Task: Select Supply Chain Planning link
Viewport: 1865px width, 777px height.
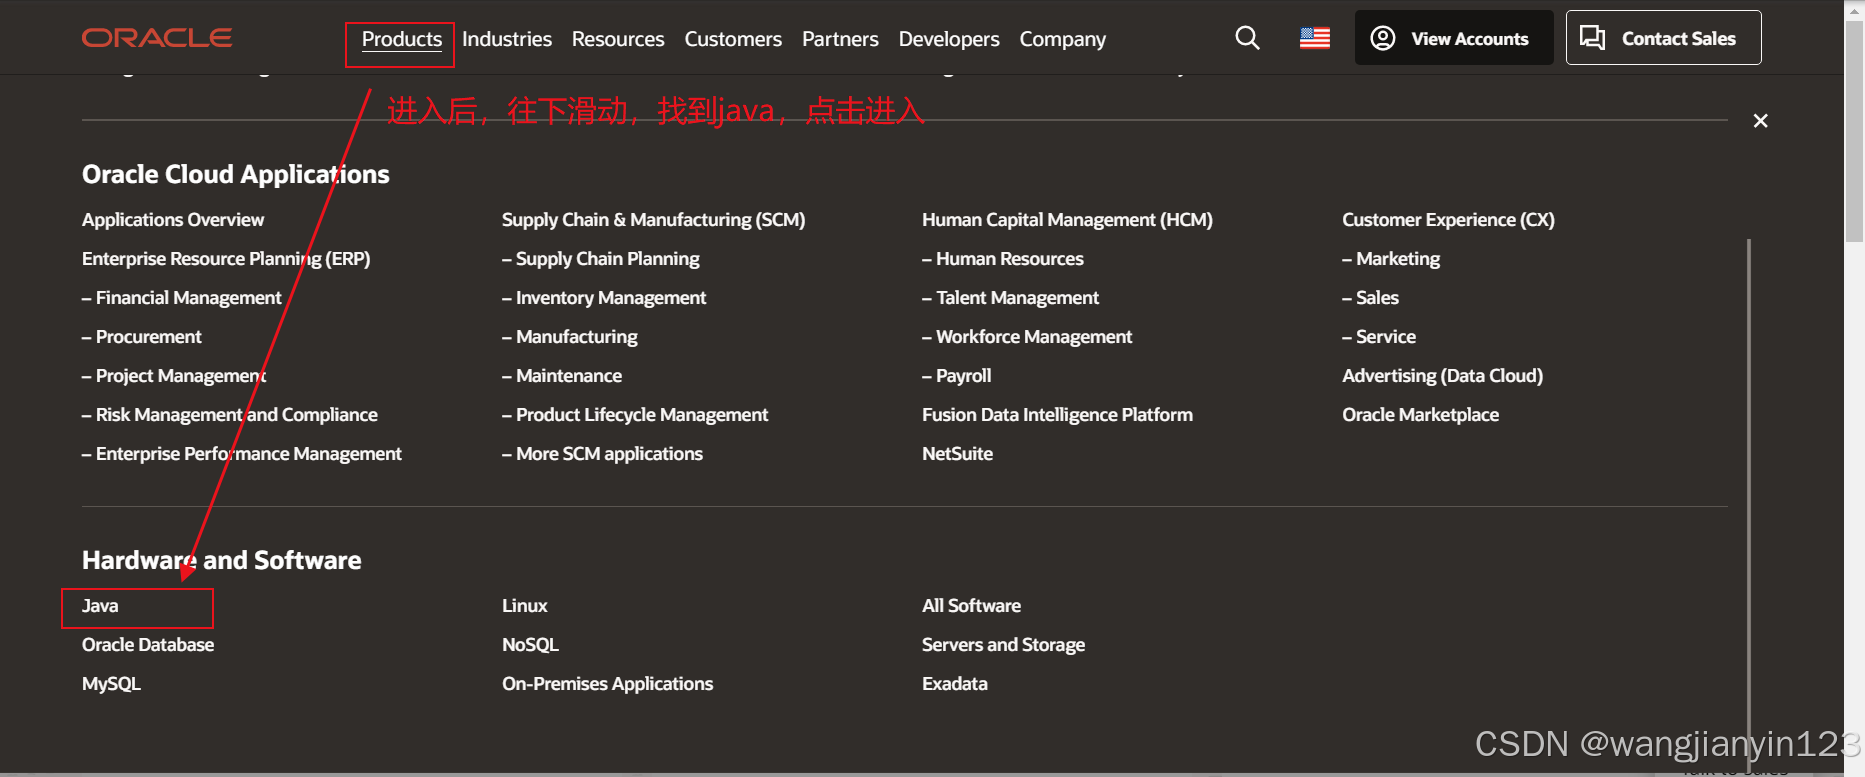Action: [601, 259]
